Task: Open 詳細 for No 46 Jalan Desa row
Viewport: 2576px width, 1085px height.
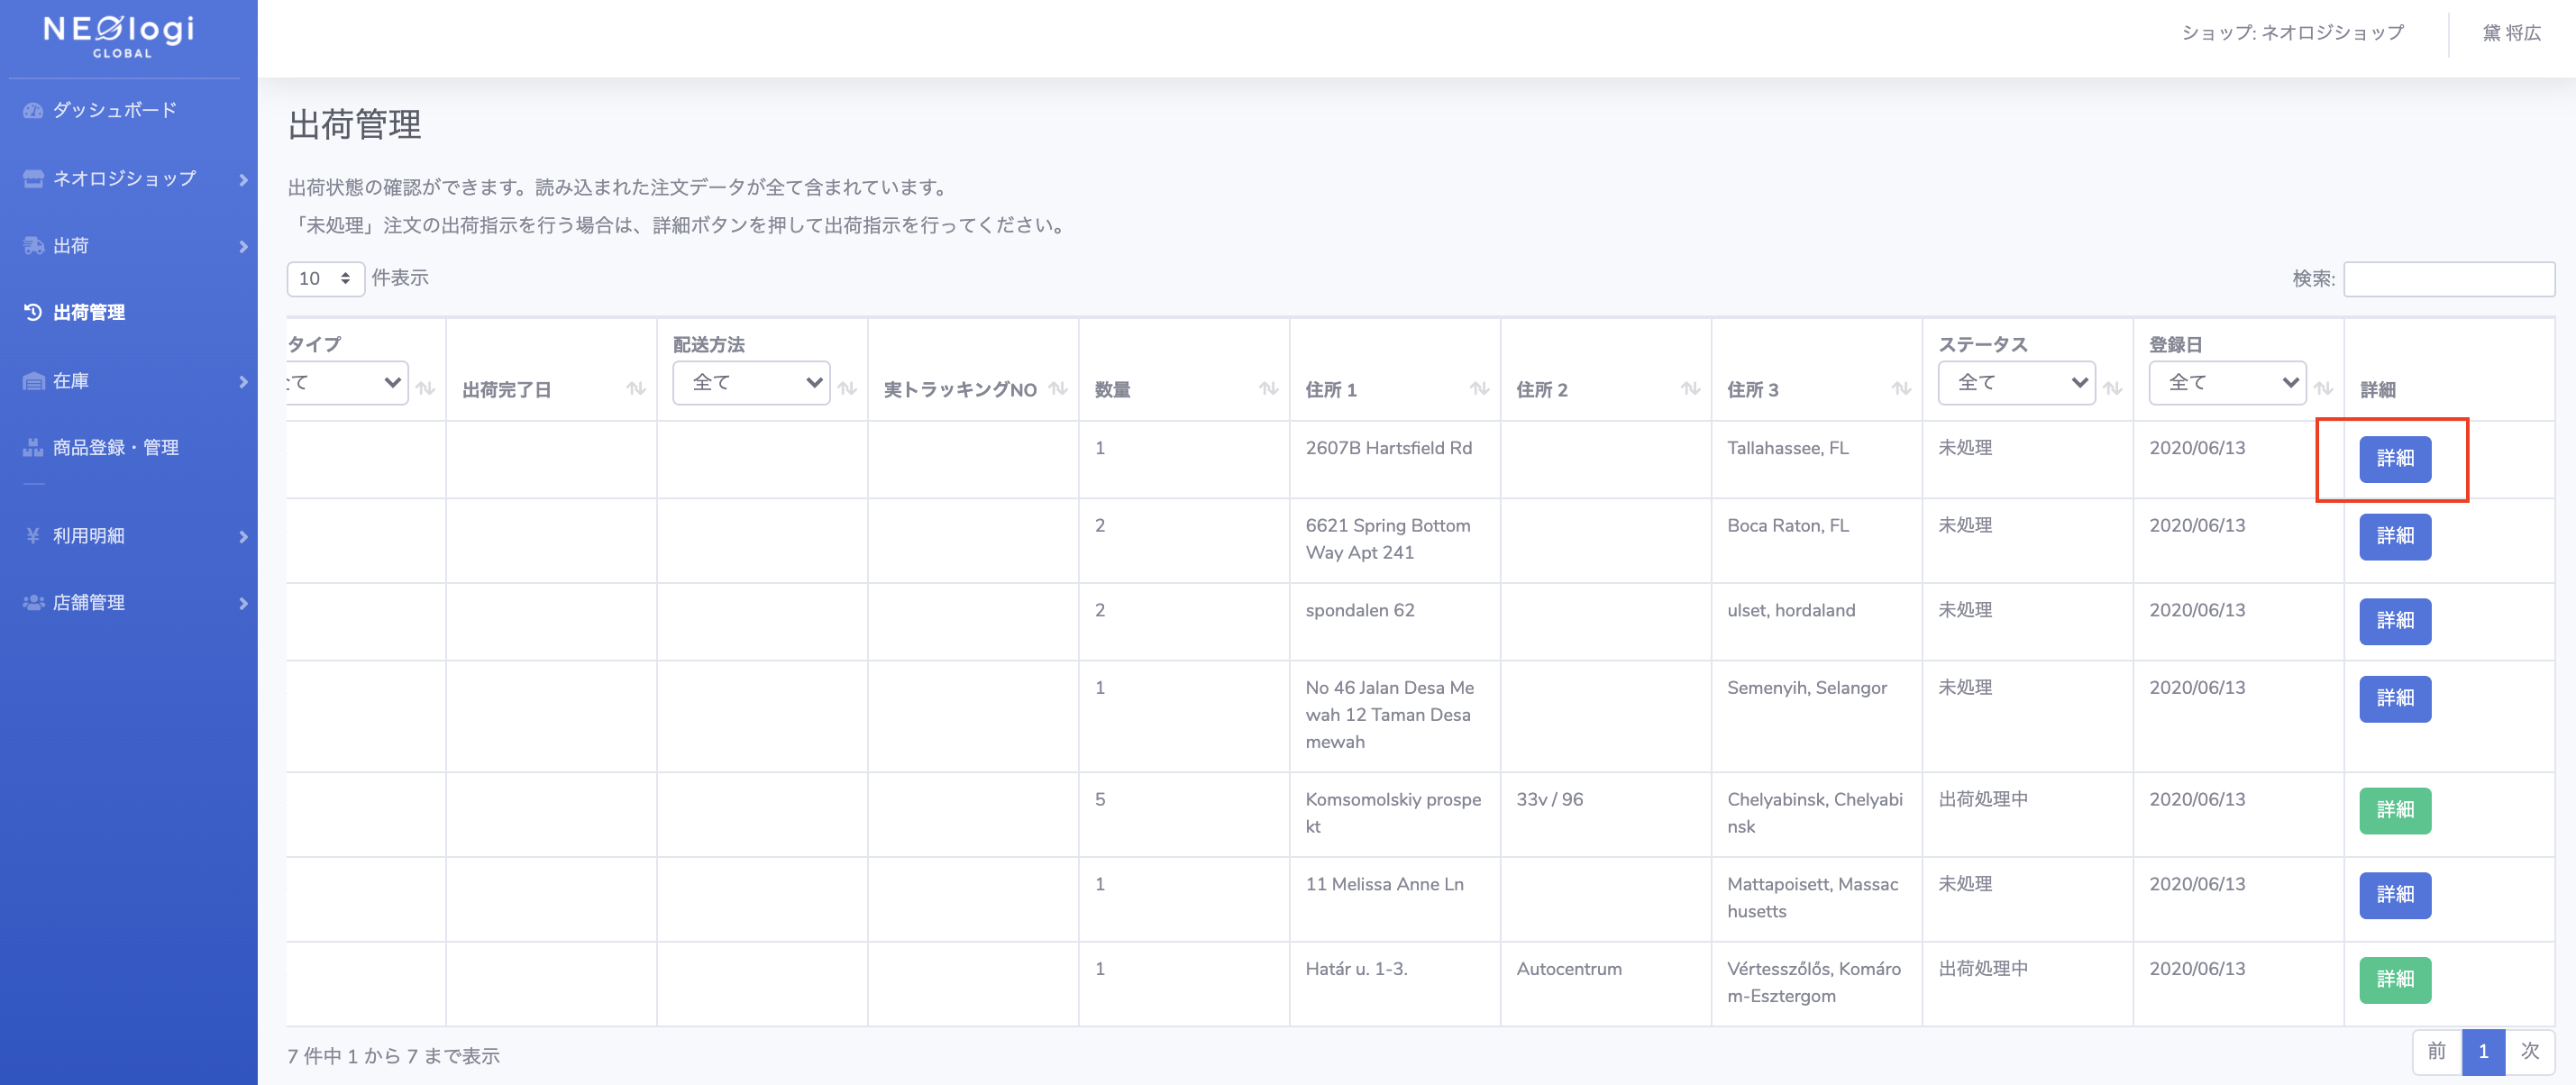Action: point(2394,699)
